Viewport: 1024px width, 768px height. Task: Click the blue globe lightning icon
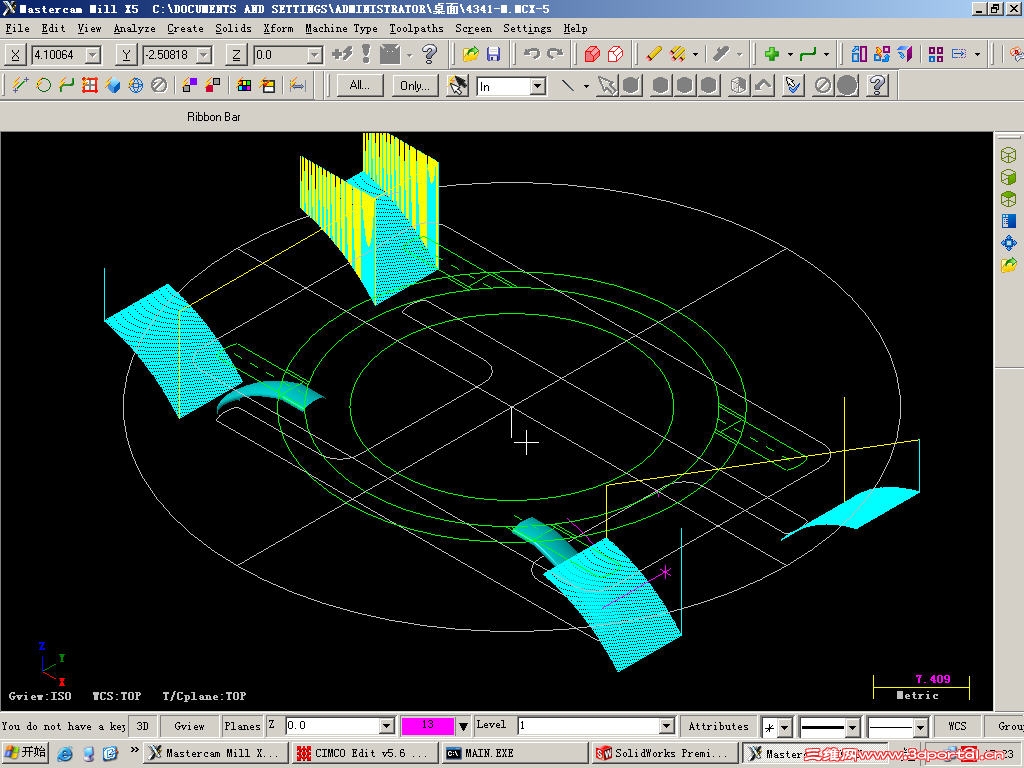[136, 86]
